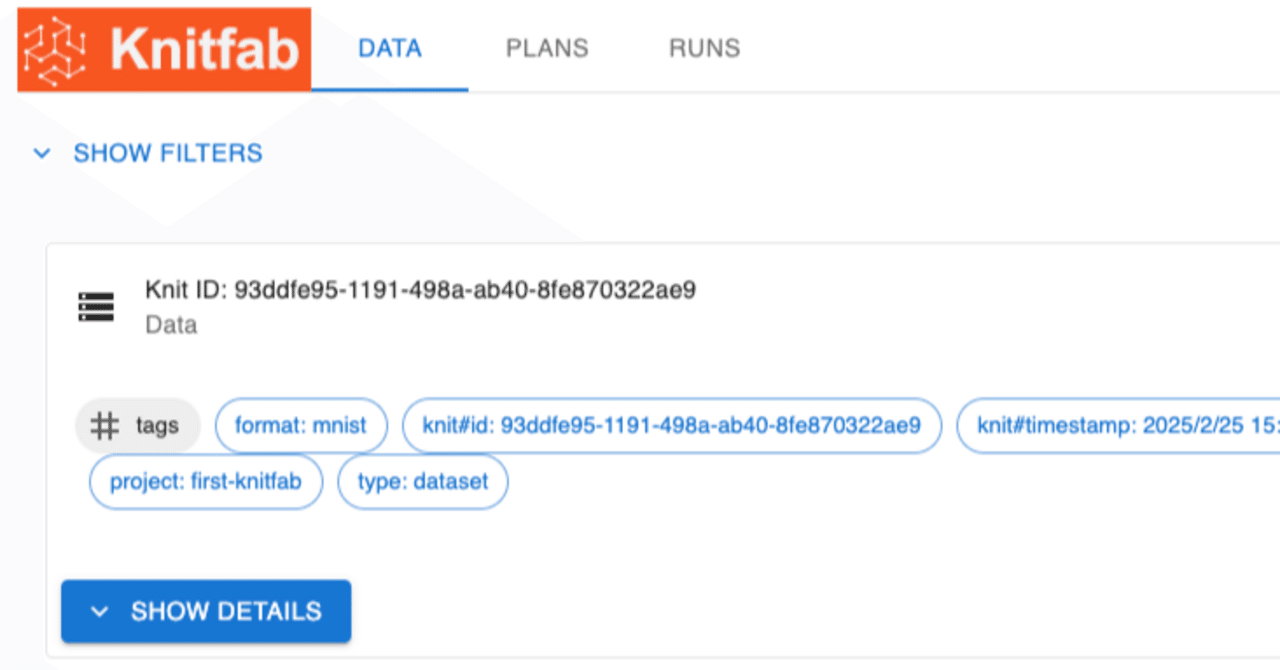Switch to the PLANS tab
Screen dimensions: 1280x670
(x=547, y=47)
